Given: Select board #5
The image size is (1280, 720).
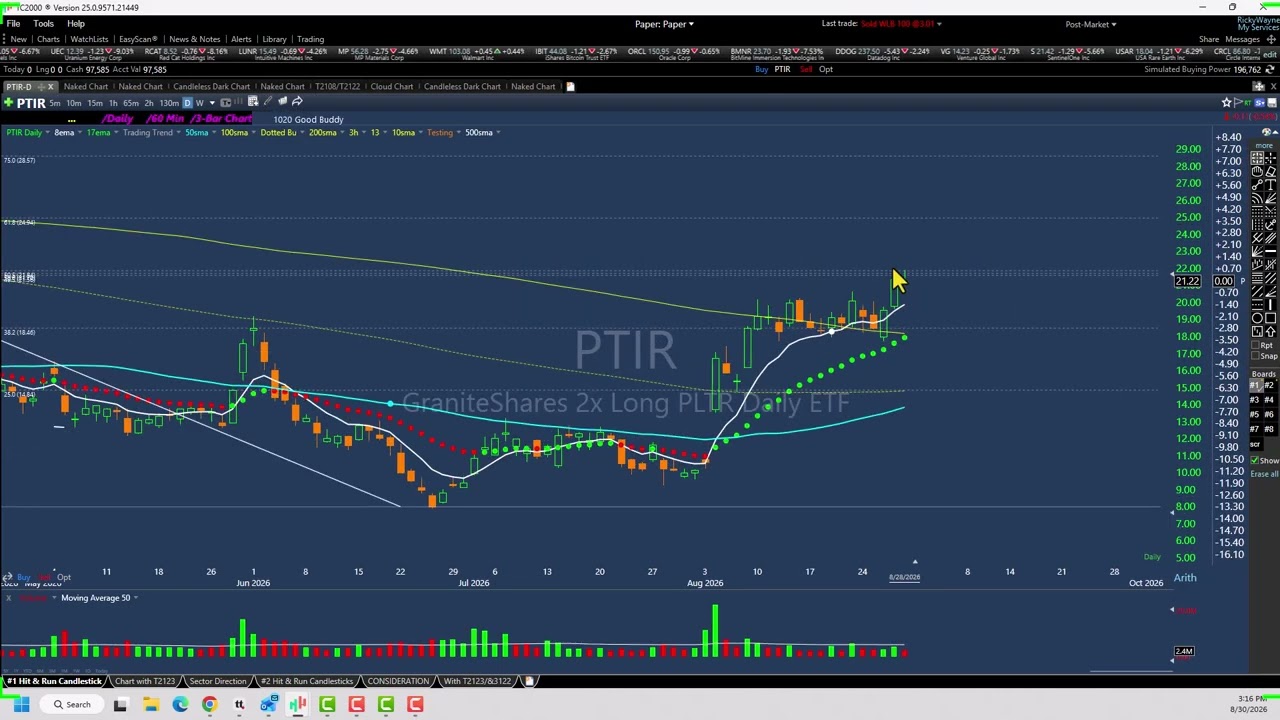Looking at the screenshot, I should [1255, 414].
